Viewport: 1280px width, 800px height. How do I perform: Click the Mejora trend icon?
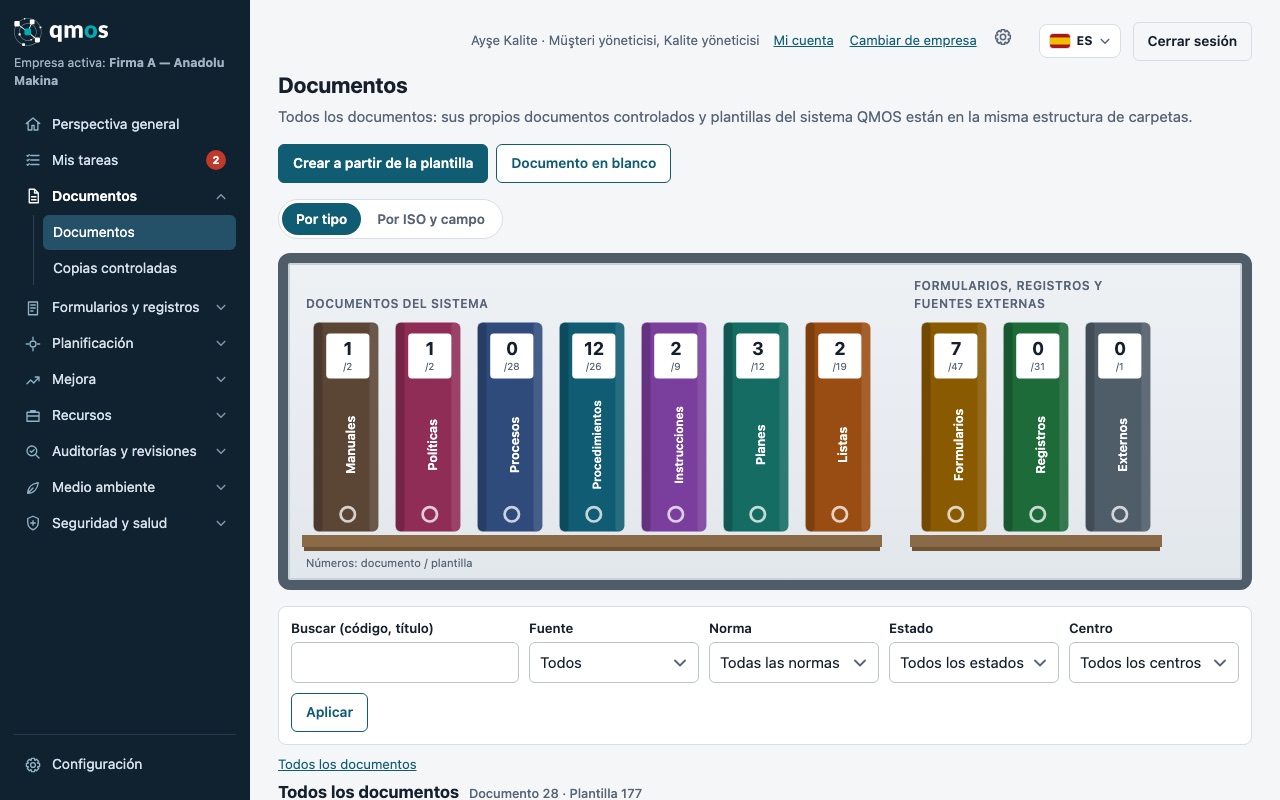[x=33, y=379]
